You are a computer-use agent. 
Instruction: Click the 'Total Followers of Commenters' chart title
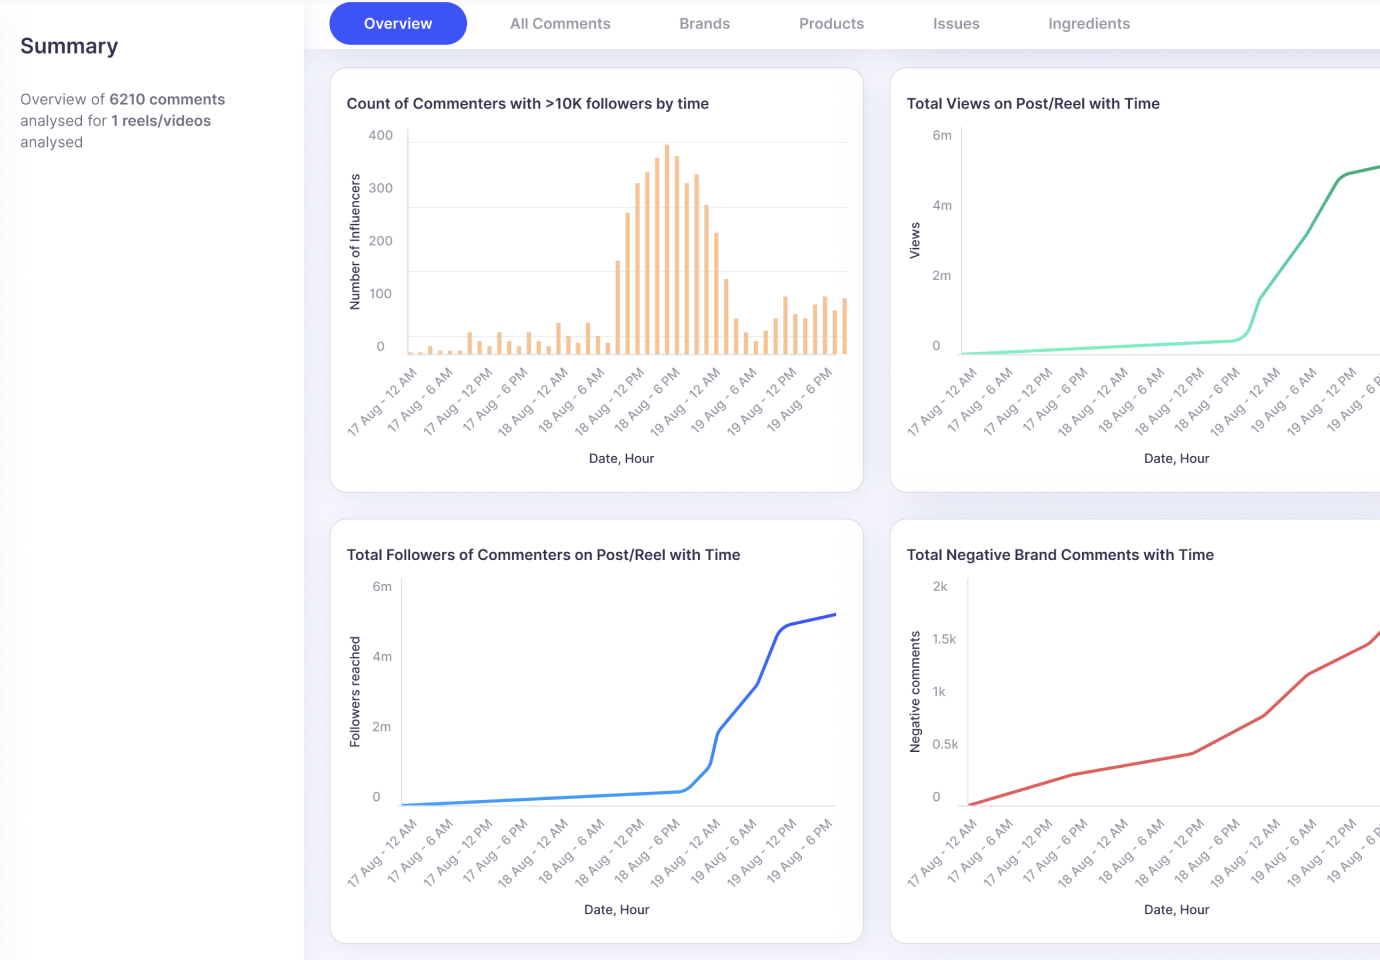tap(543, 555)
